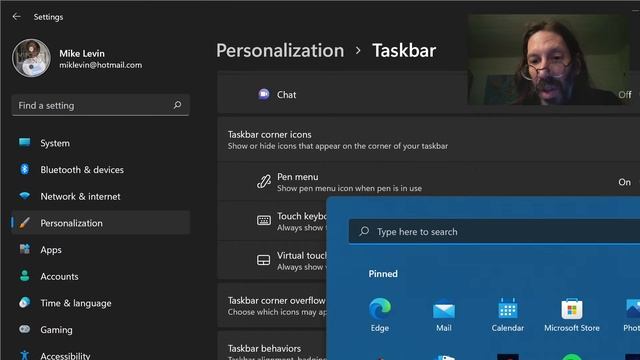
Task: Click the Touch keyboard icon
Action: click(x=264, y=220)
